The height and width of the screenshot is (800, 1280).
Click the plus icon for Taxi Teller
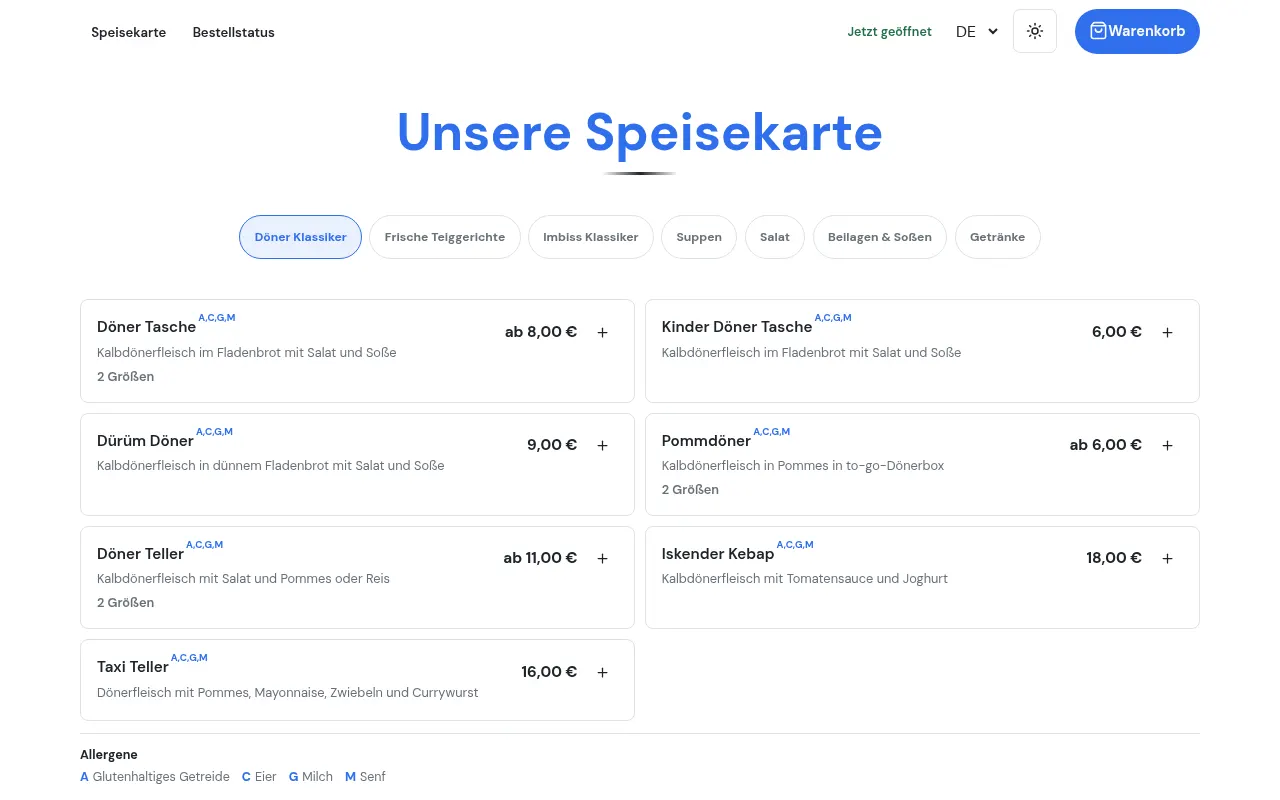pos(602,672)
